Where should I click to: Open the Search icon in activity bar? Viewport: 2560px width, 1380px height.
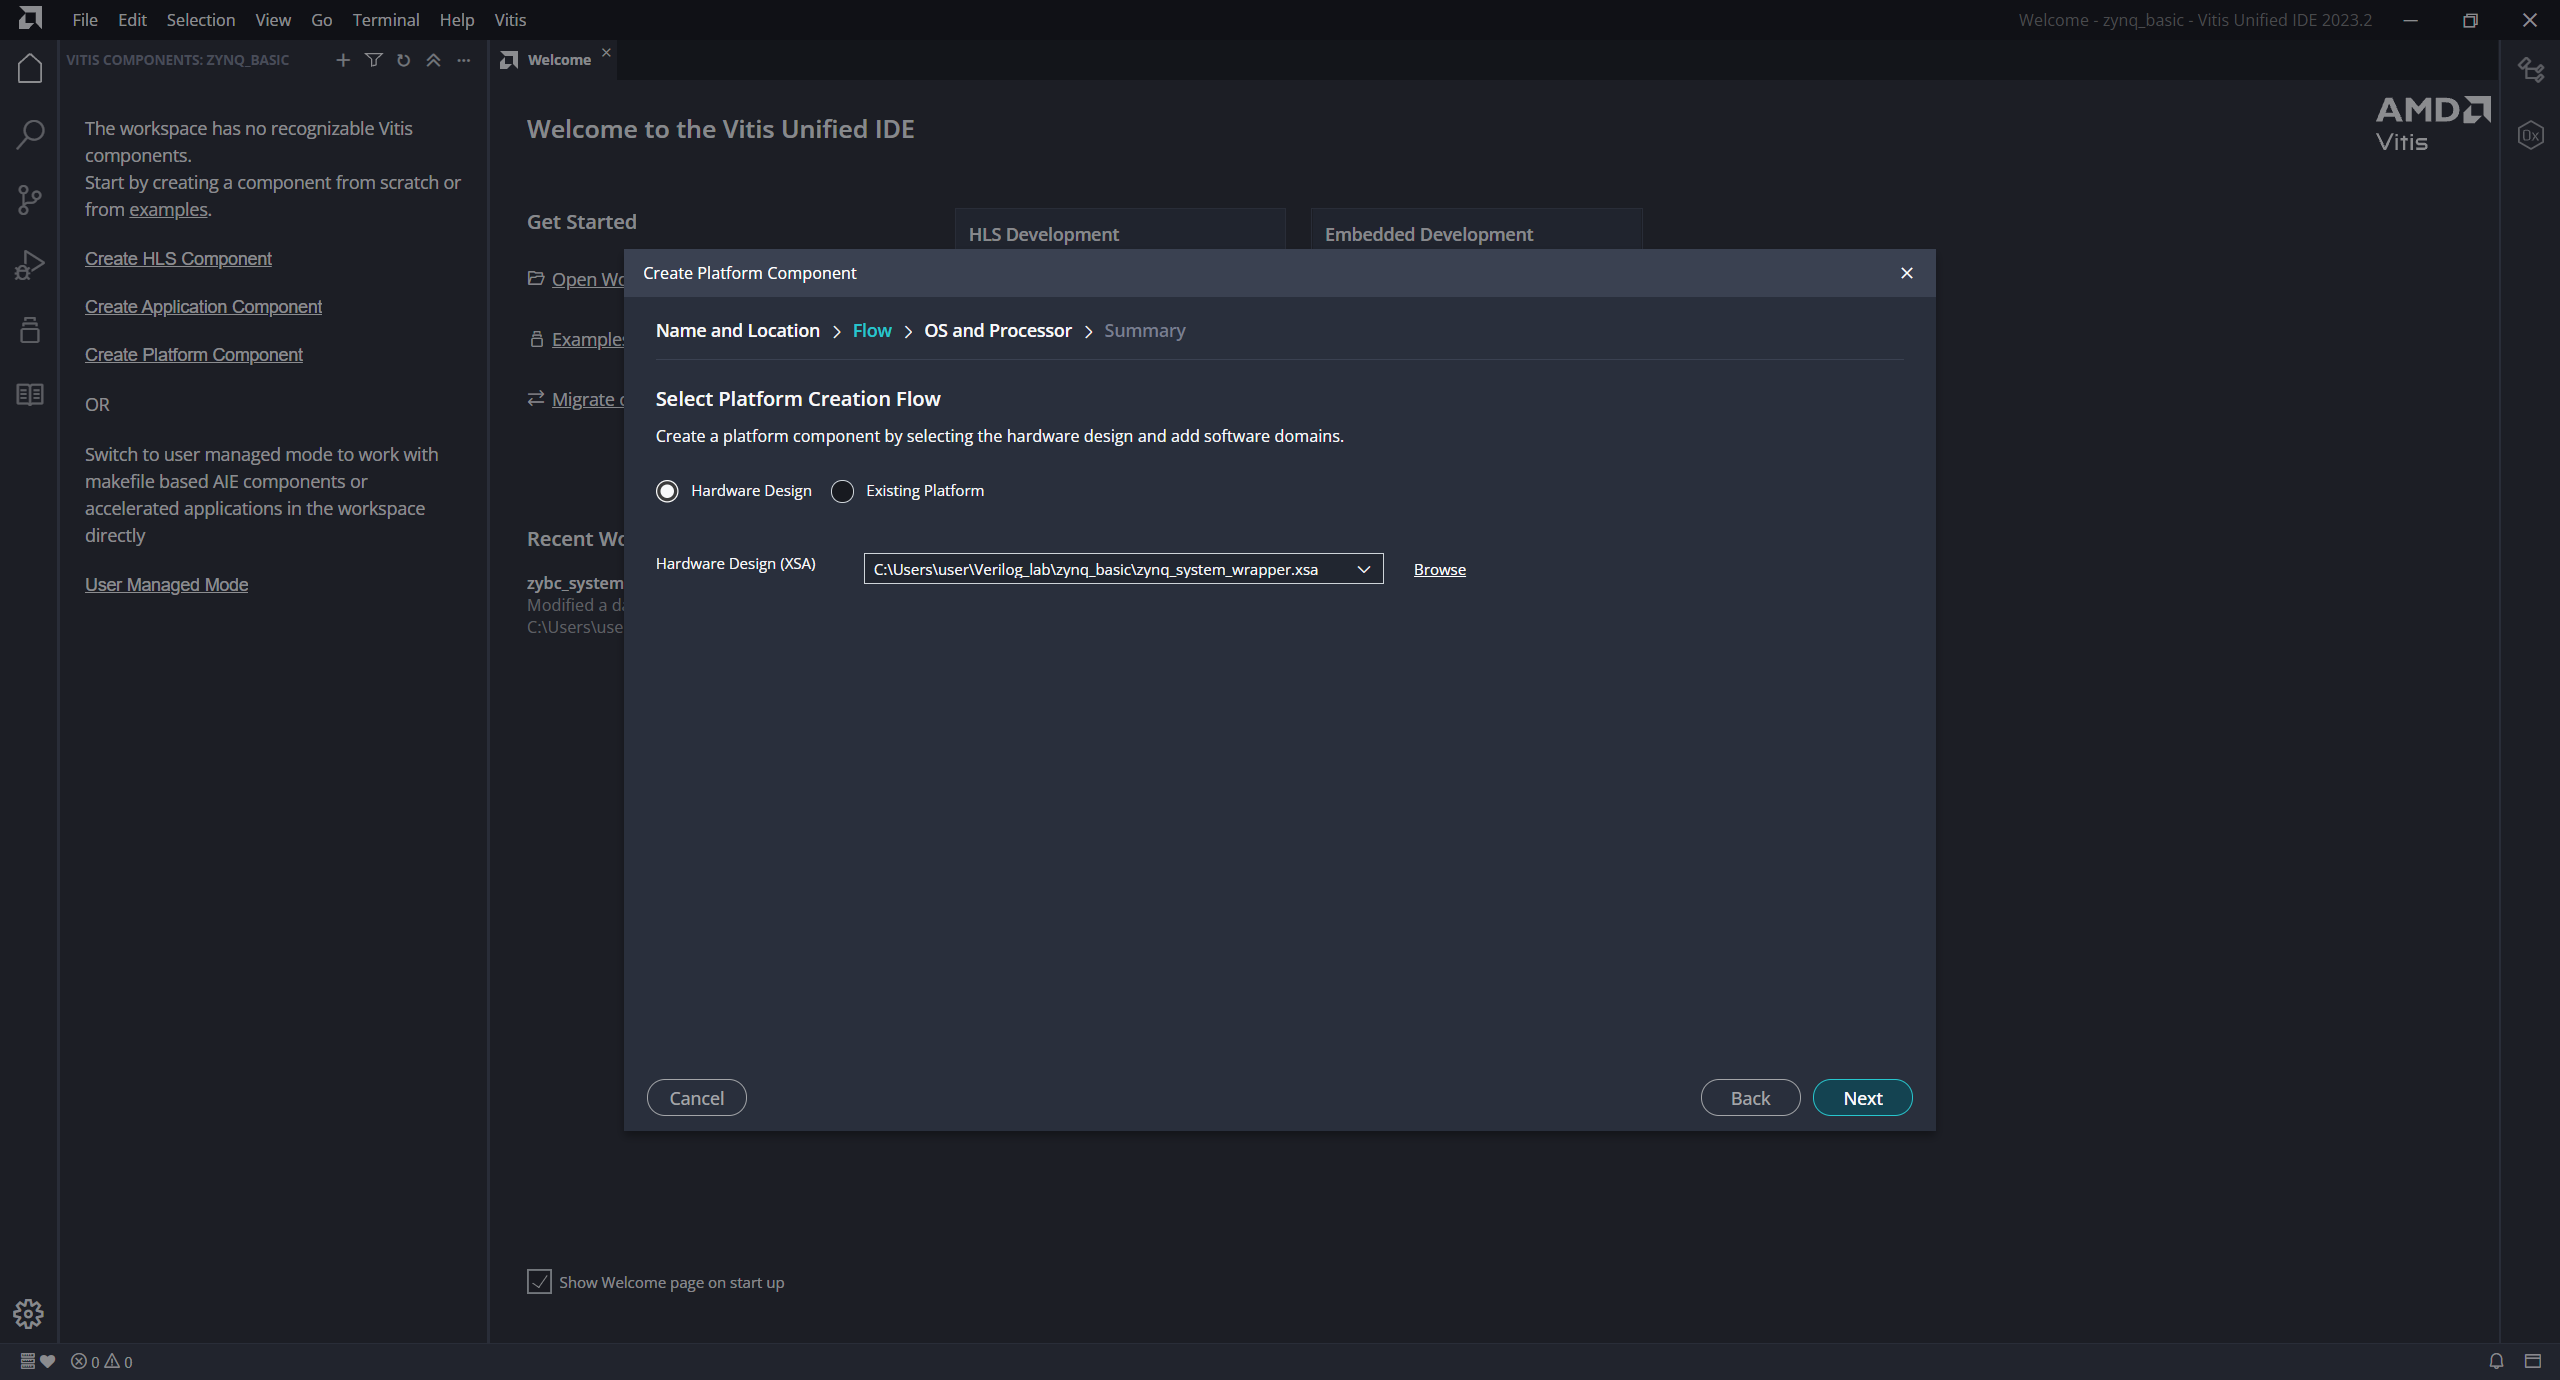[30, 134]
